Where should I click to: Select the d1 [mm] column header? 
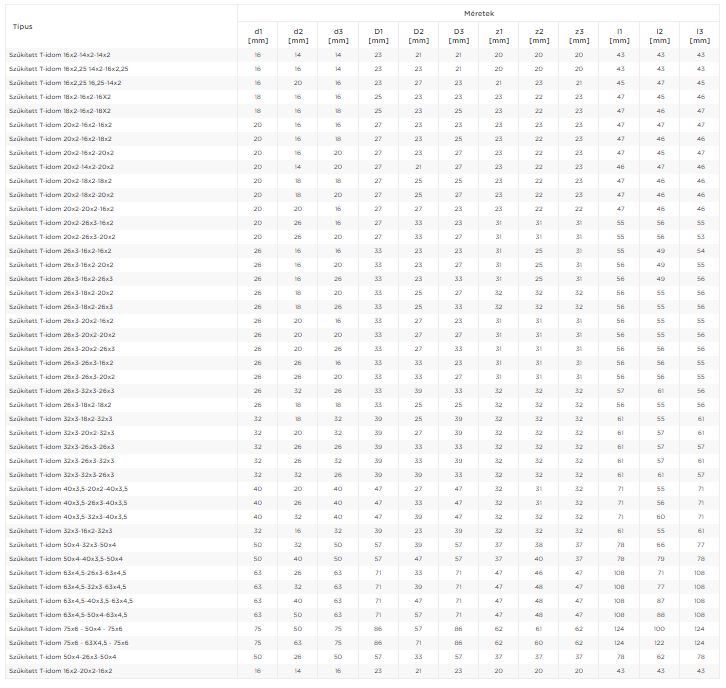tap(258, 36)
